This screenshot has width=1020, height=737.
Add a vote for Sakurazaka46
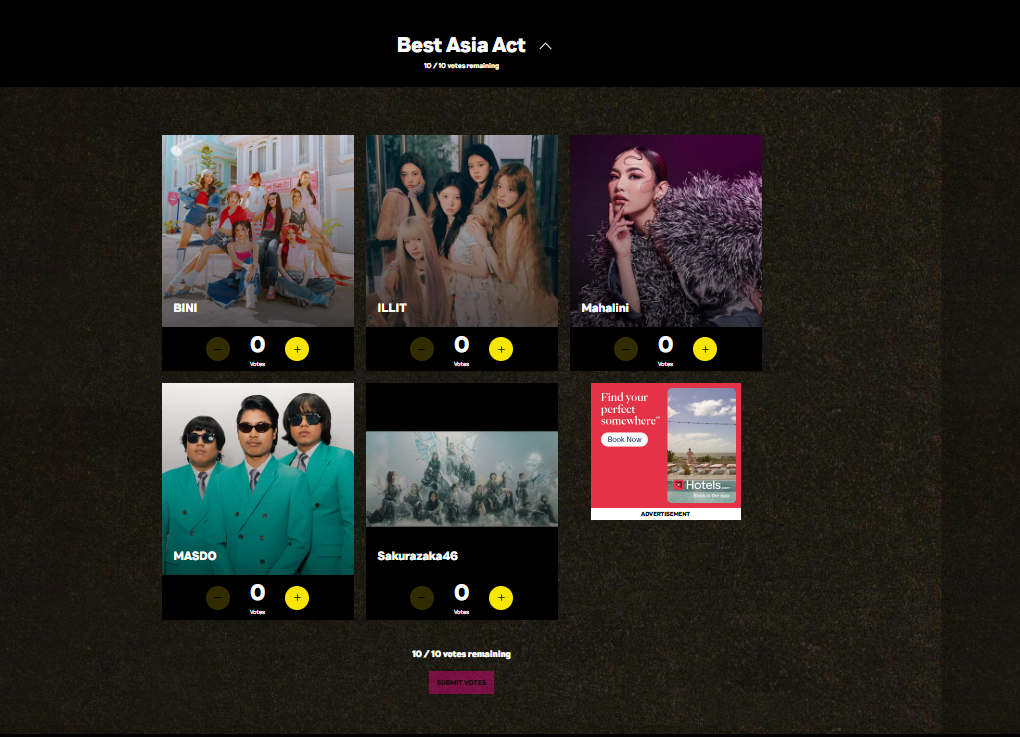501,598
